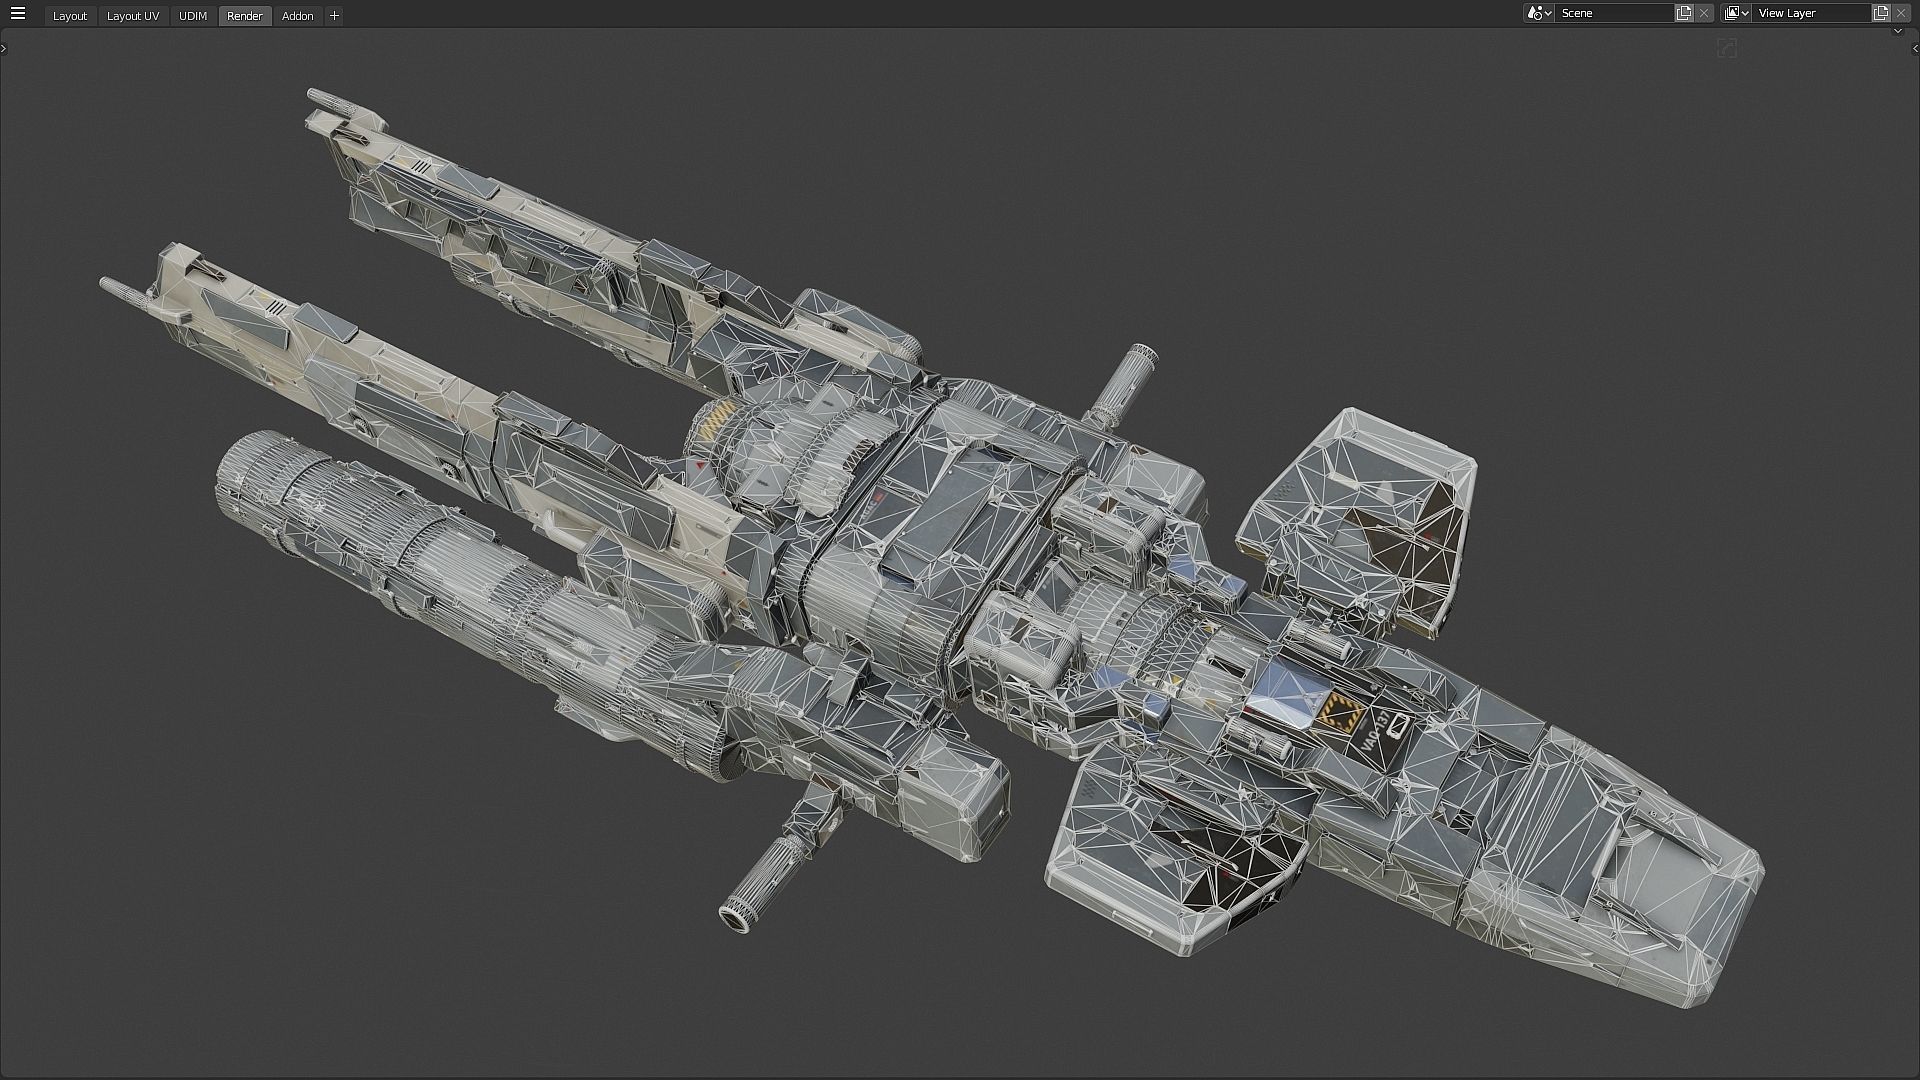
Task: Delete the current scene with X icon
Action: coord(1704,13)
